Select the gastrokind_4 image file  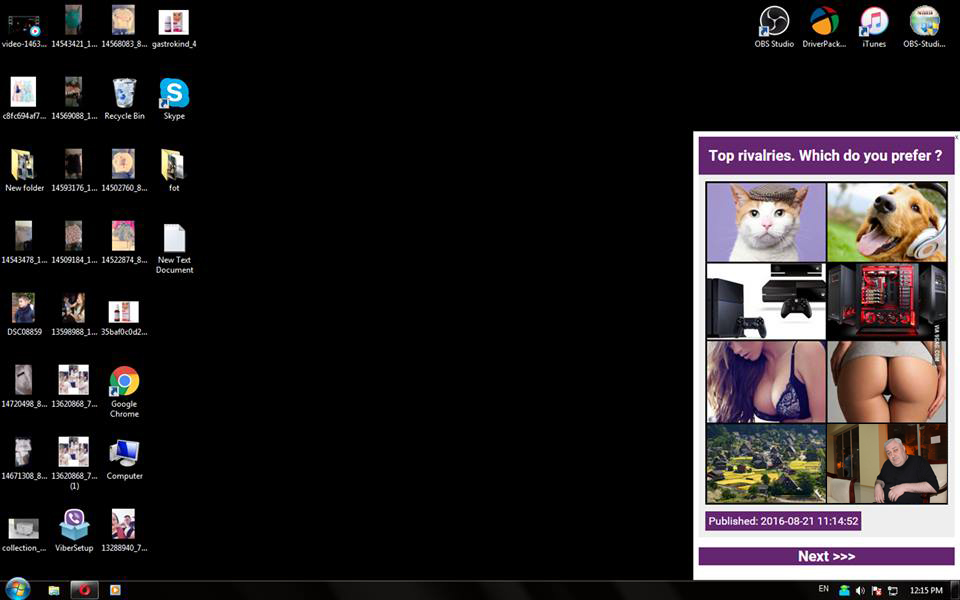(174, 27)
